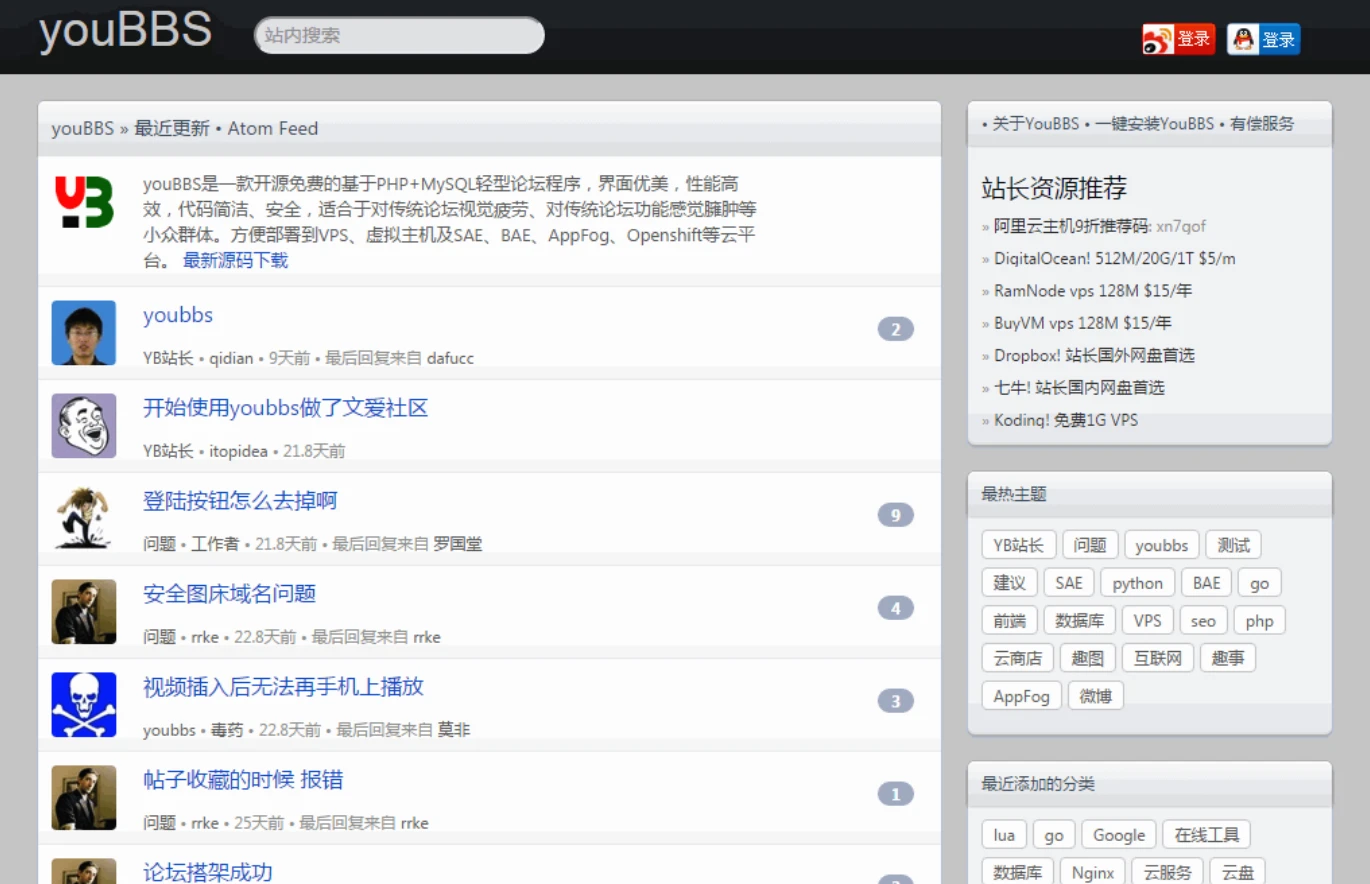Open topic 登陆按钮怎么去掉啊
Image resolution: width=1370 pixels, height=884 pixels.
coord(240,501)
